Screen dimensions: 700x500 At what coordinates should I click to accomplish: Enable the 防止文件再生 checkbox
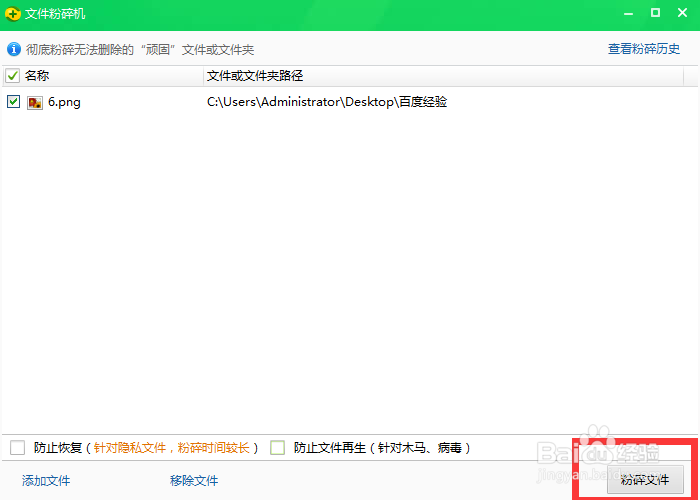(277, 447)
